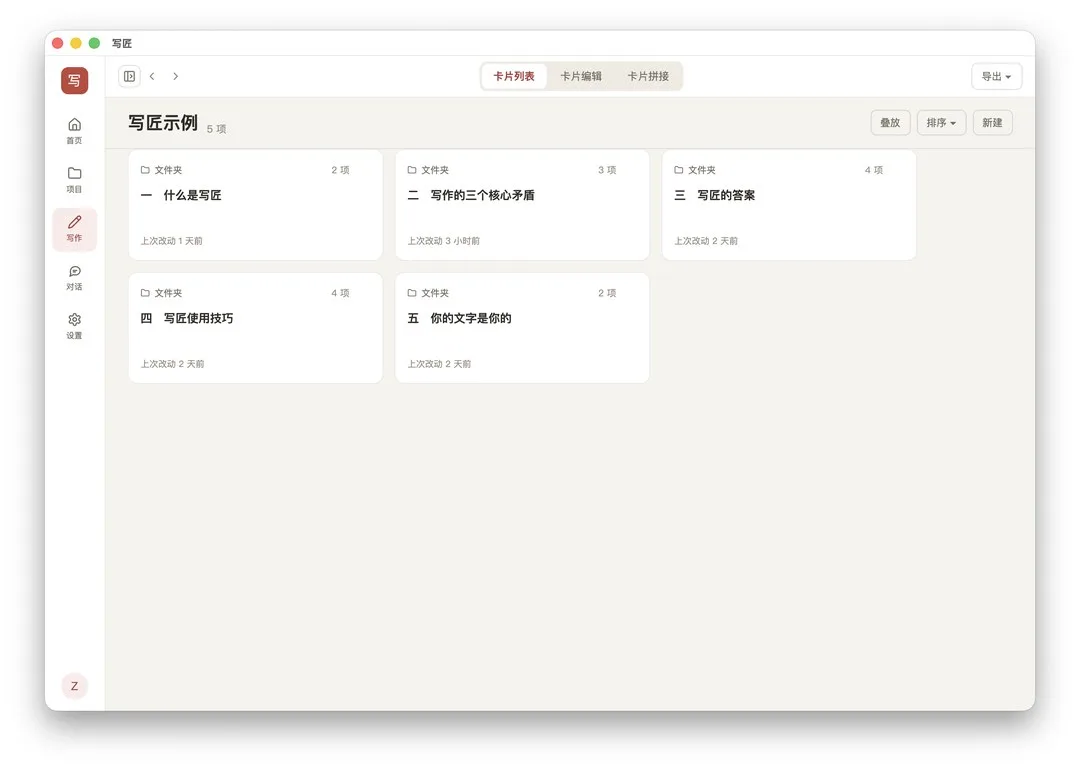Go to 首页 home in sidebar

74,130
